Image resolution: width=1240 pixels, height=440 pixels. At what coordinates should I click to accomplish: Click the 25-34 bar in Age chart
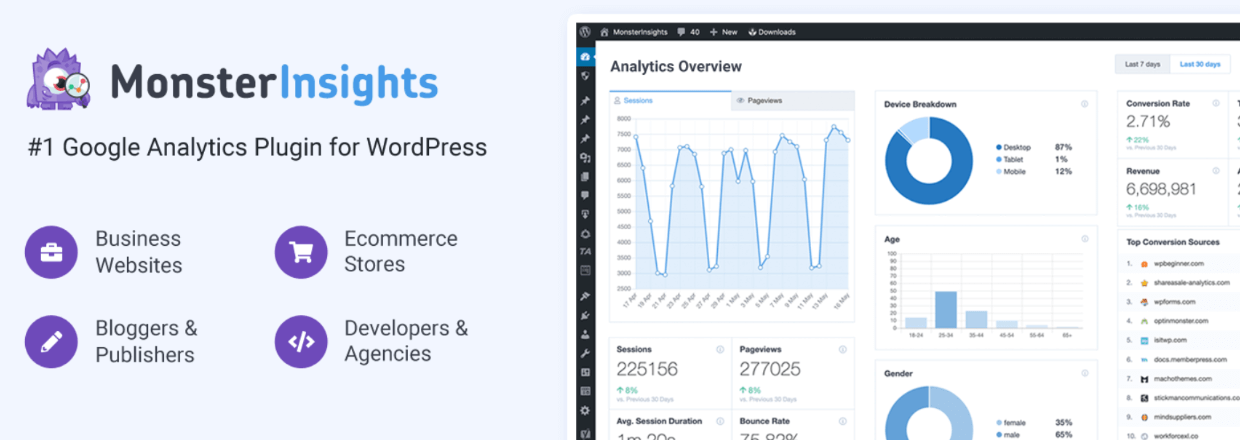945,309
